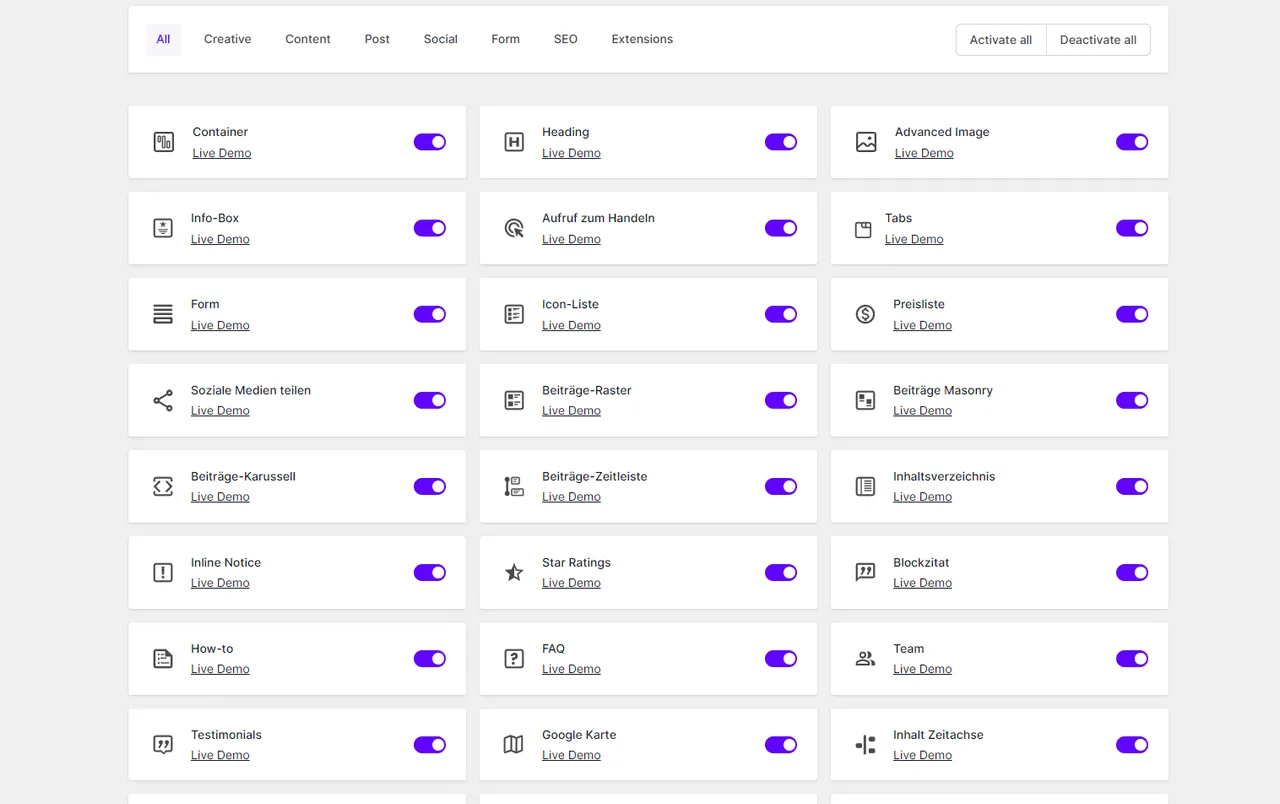The image size is (1280, 804).
Task: Open Live Demo for Soziale Medien teilen
Action: [220, 411]
